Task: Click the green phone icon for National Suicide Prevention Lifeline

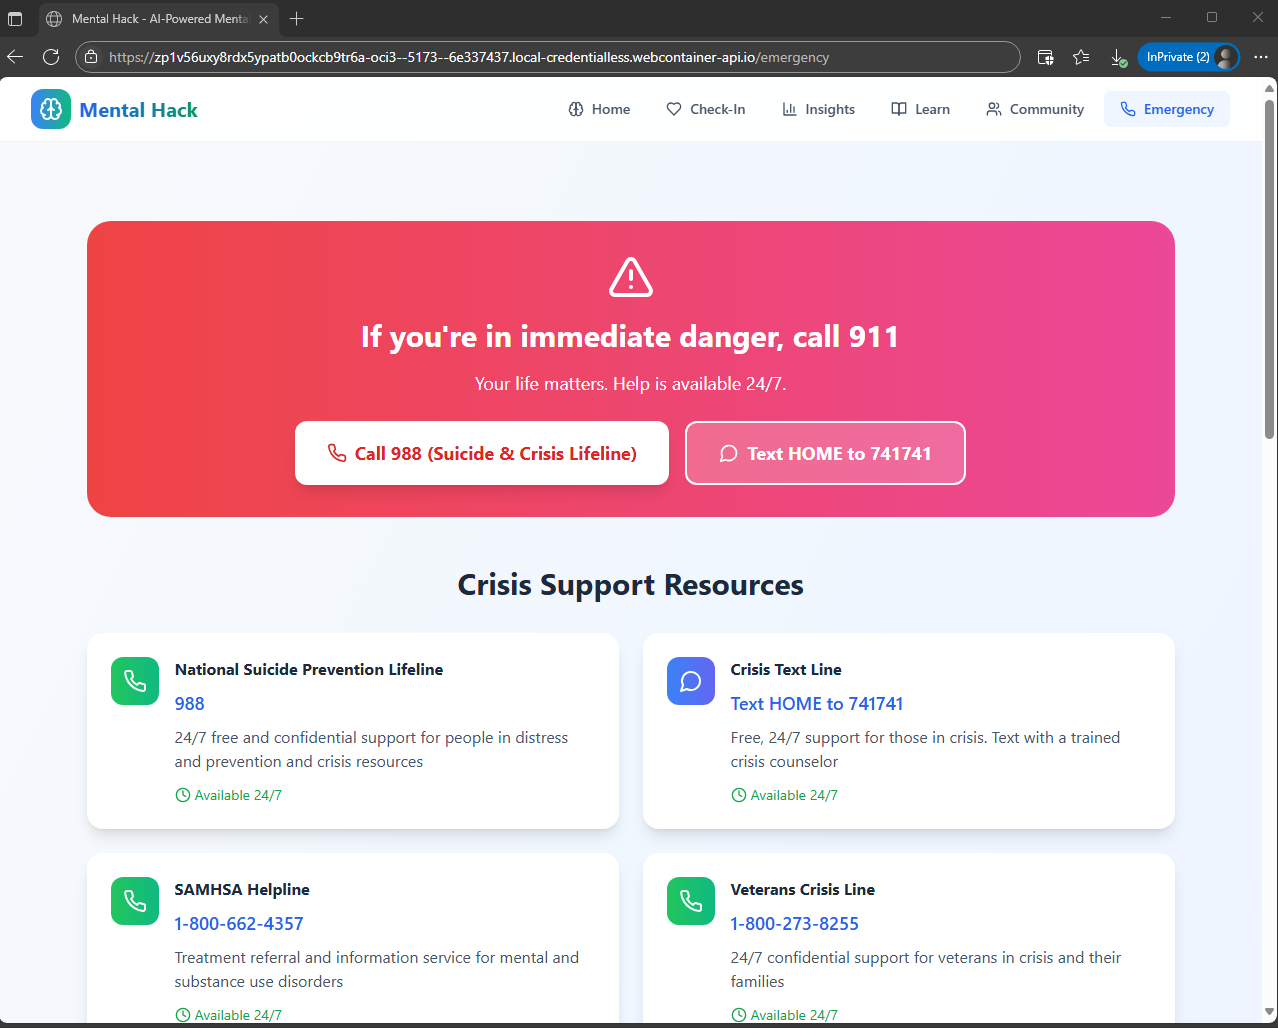Action: coord(135,681)
